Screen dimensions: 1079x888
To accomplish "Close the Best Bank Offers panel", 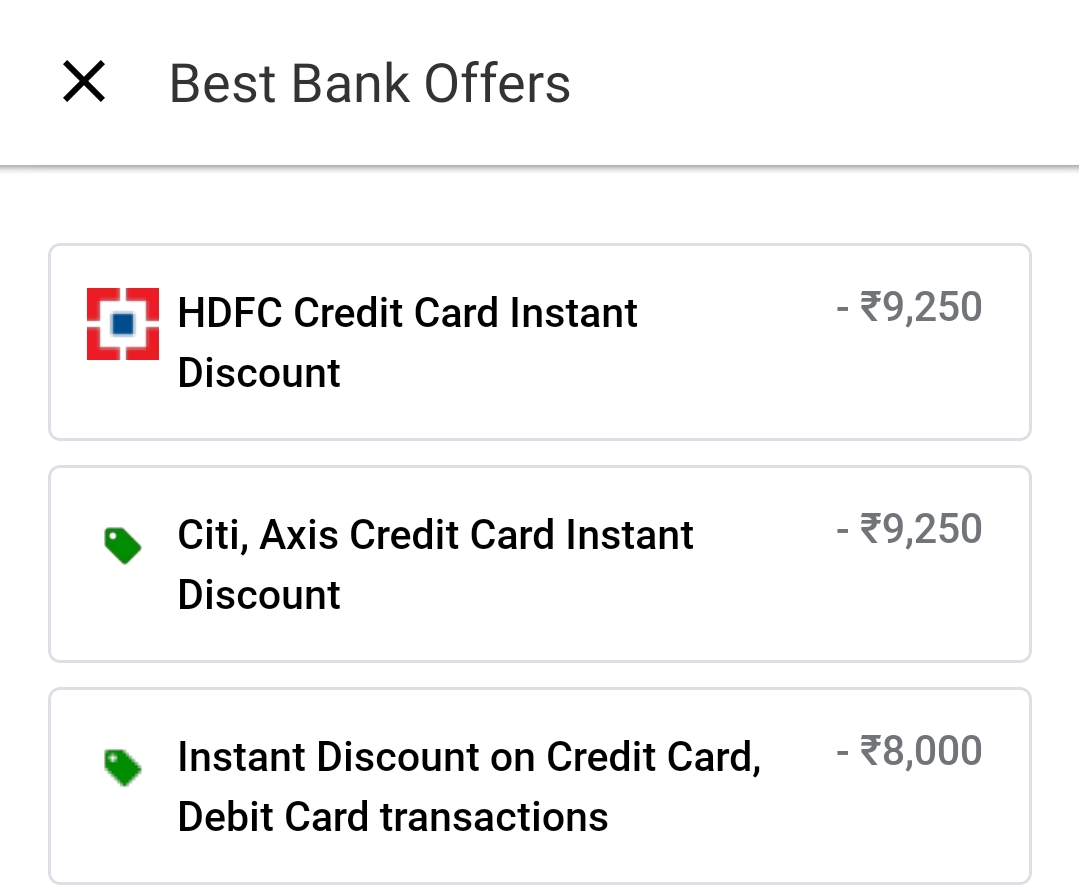I will click(x=84, y=82).
